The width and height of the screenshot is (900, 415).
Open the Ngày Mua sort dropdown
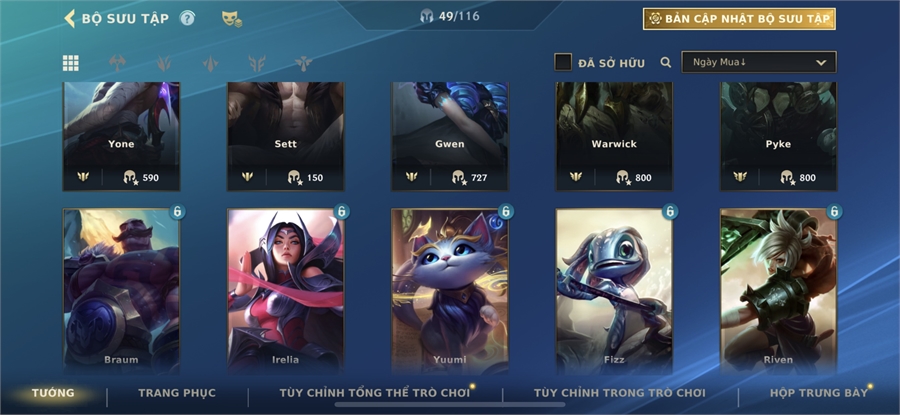tap(759, 62)
